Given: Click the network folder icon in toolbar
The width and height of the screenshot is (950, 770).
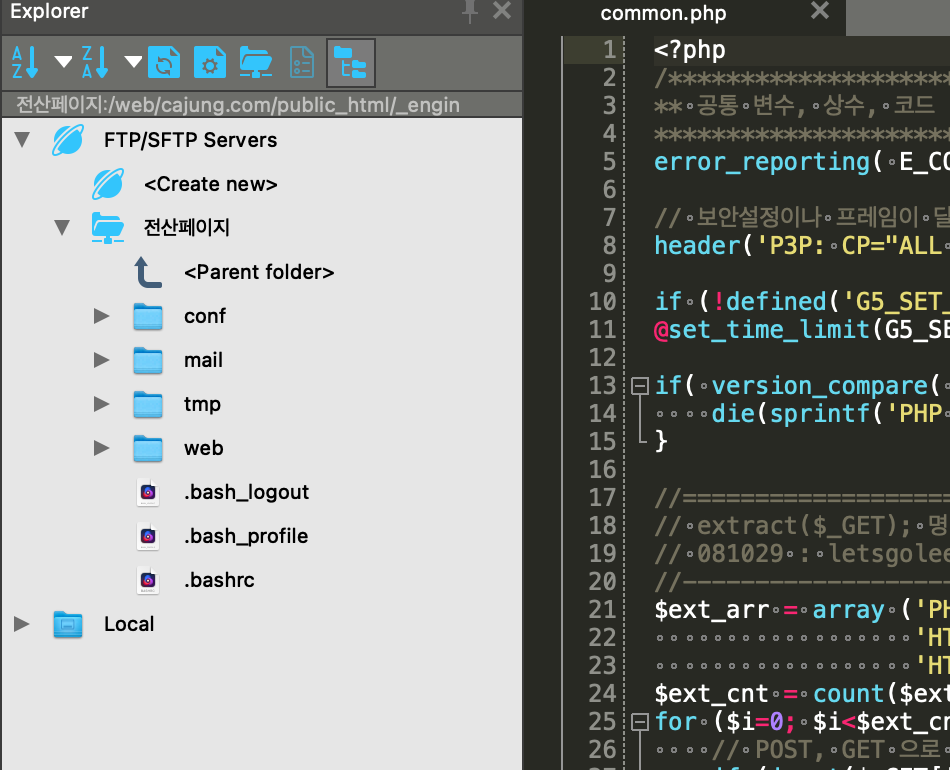Looking at the screenshot, I should point(256,62).
